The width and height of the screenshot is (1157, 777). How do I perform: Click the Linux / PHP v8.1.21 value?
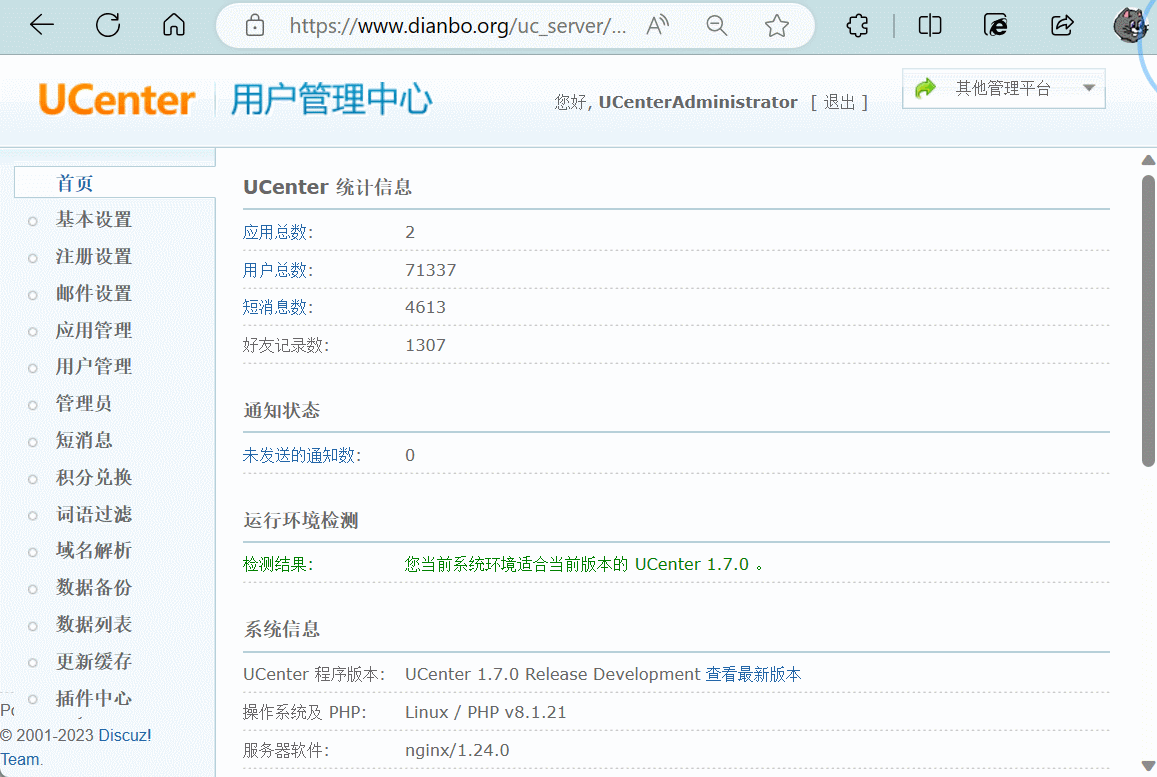486,712
